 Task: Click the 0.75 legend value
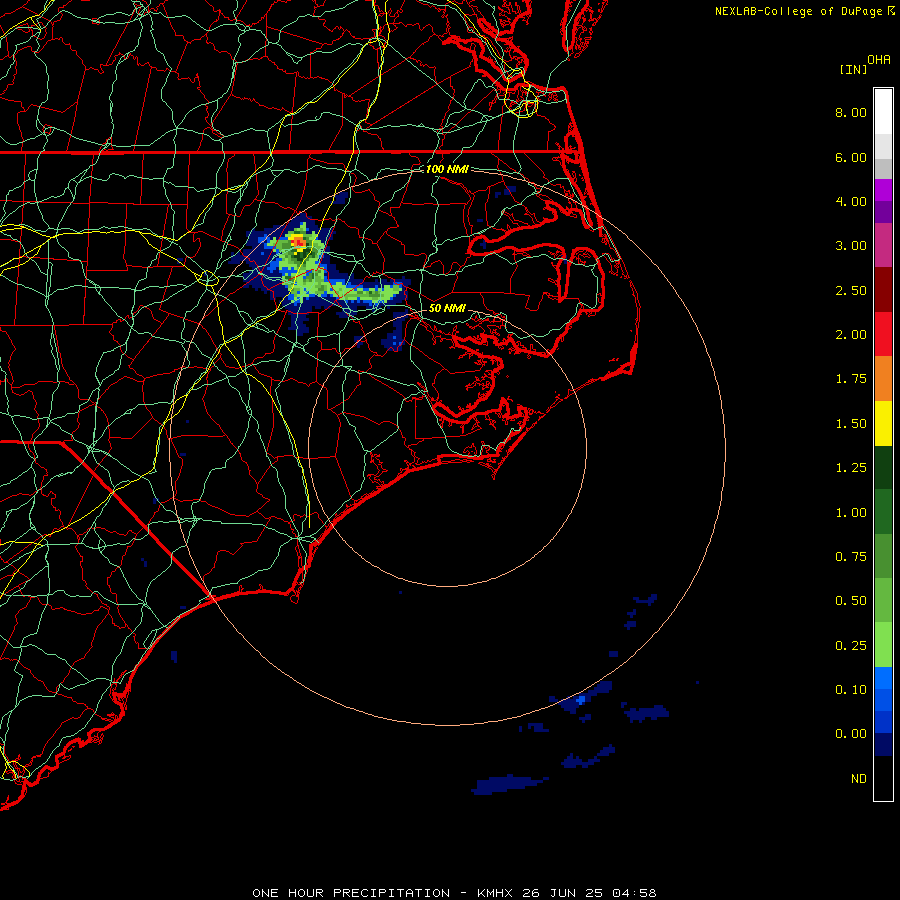(x=851, y=557)
